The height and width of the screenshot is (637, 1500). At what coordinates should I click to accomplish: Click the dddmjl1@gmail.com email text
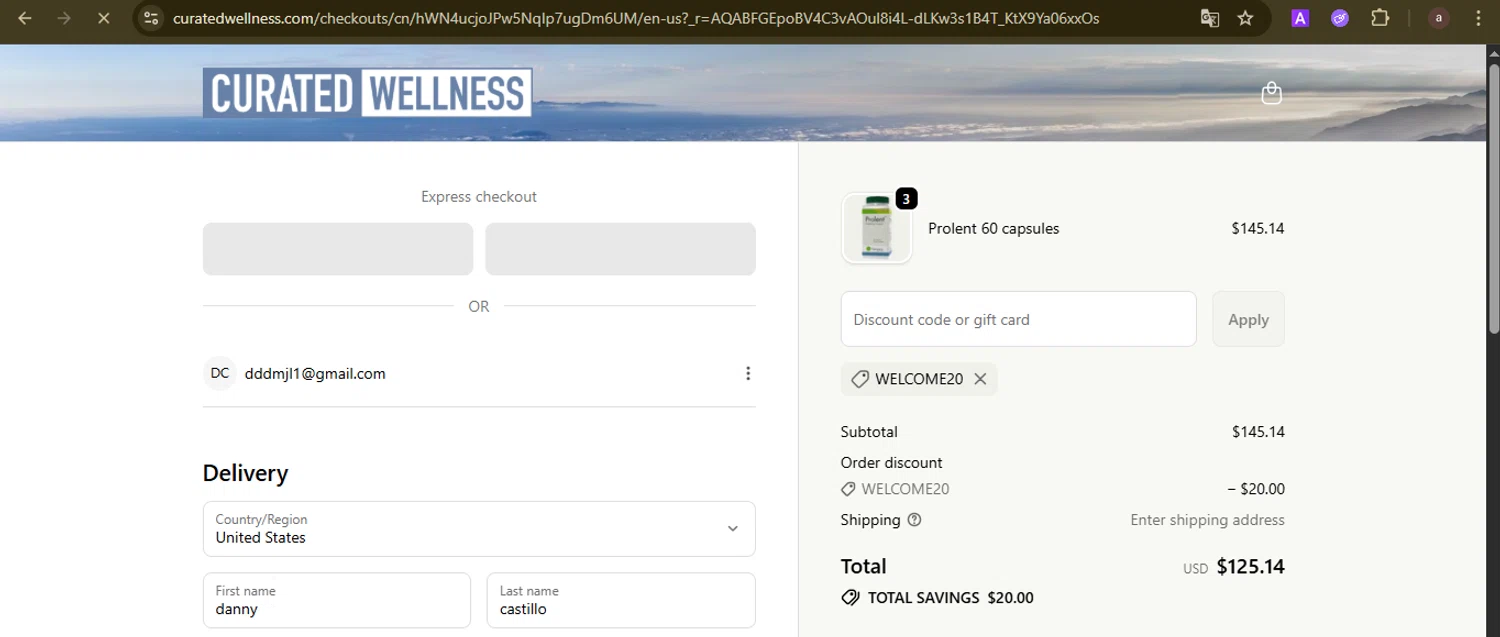[315, 373]
